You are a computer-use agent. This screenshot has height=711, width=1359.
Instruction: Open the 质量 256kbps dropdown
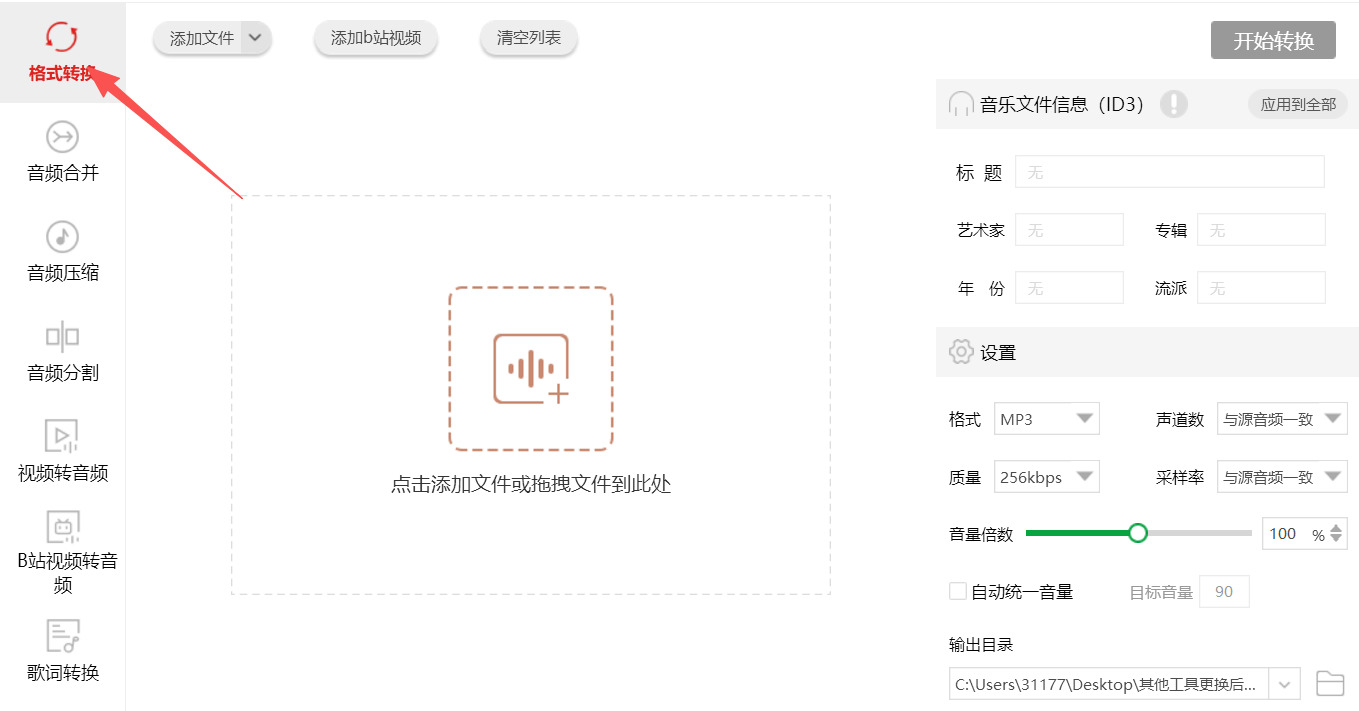[1047, 477]
